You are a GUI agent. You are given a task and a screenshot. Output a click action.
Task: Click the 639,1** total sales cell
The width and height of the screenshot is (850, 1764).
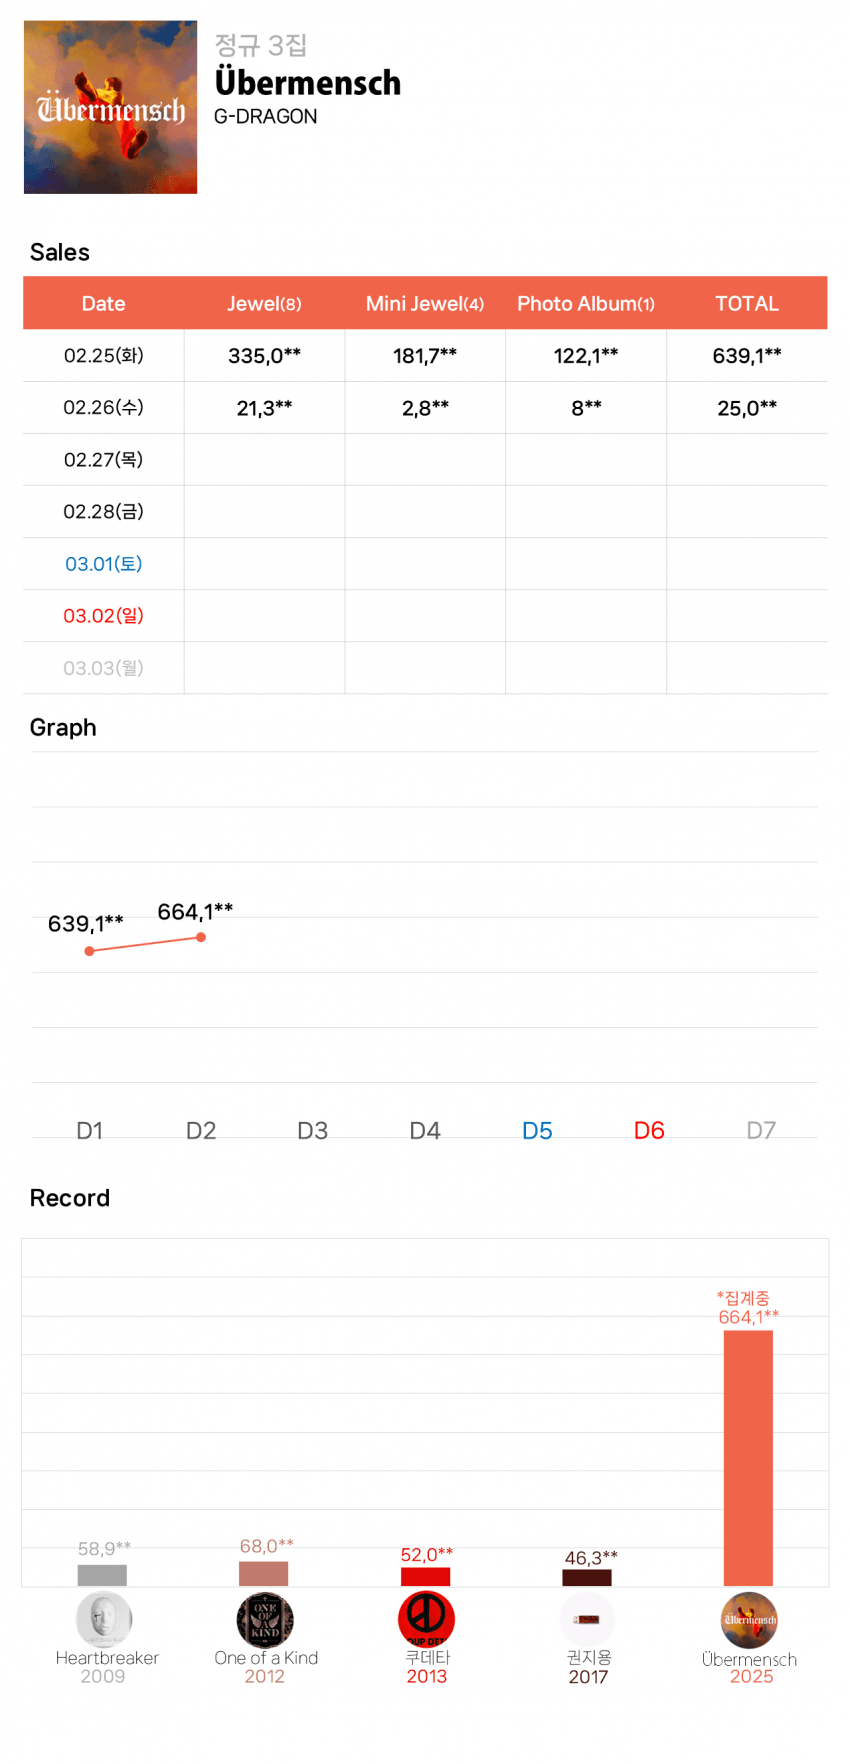pyautogui.click(x=747, y=355)
